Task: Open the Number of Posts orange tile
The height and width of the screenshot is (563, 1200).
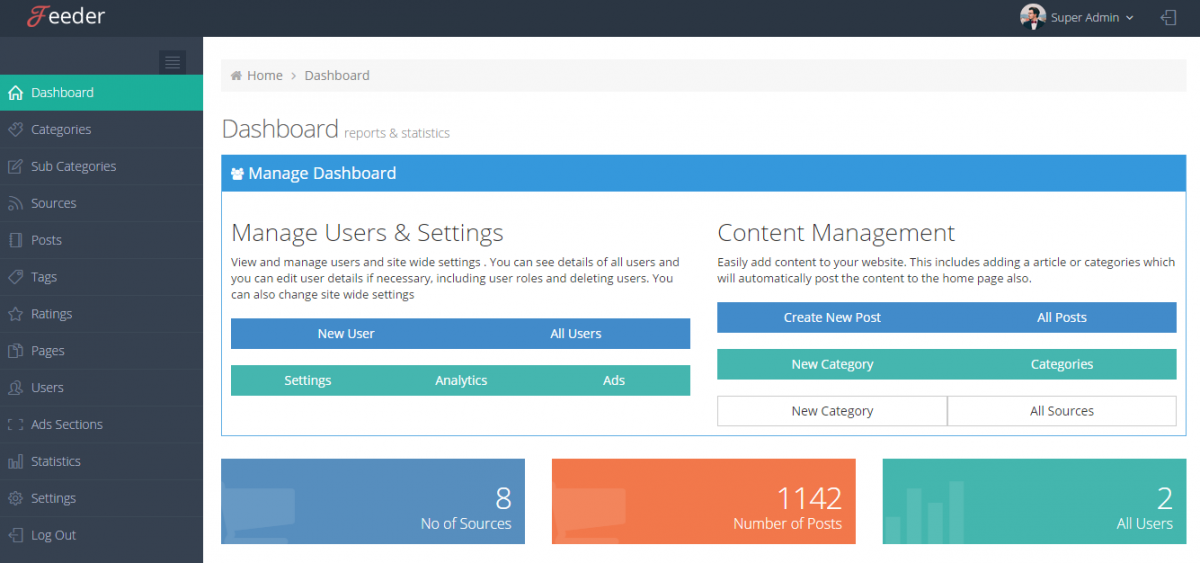Action: [x=703, y=501]
